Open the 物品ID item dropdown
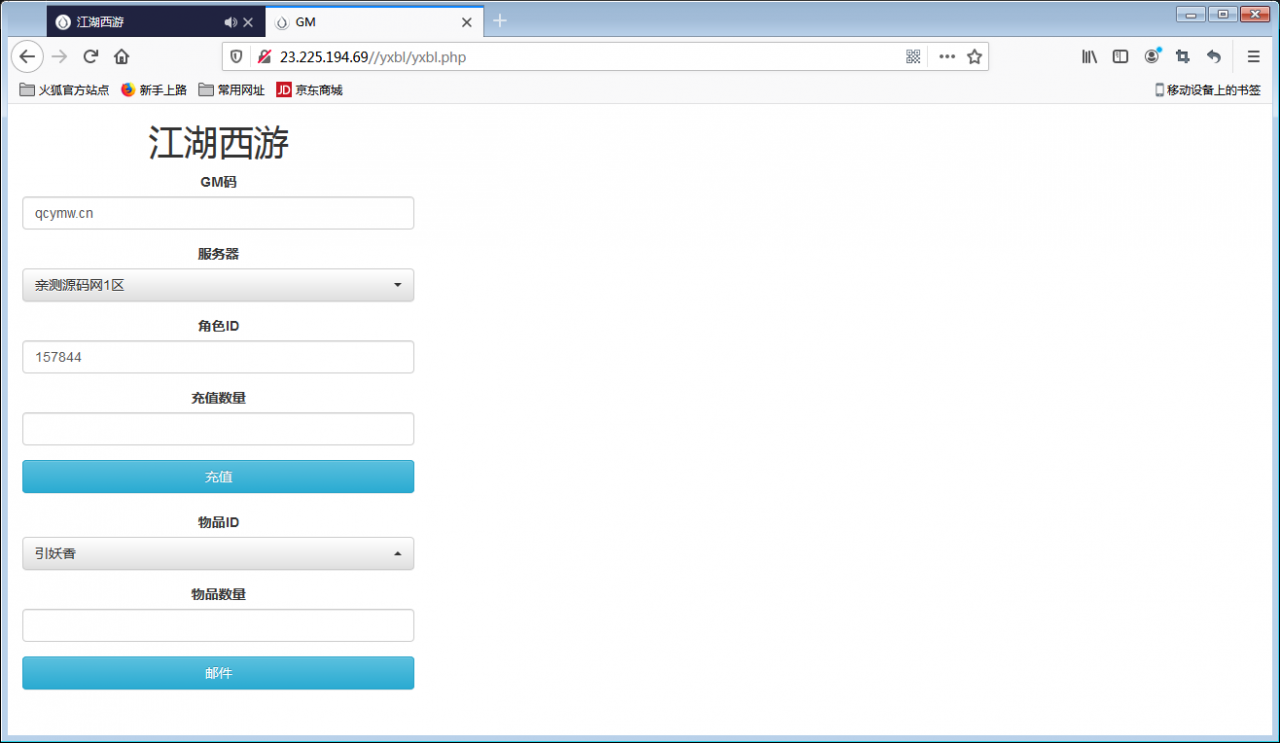Image resolution: width=1280 pixels, height=743 pixels. coord(218,553)
